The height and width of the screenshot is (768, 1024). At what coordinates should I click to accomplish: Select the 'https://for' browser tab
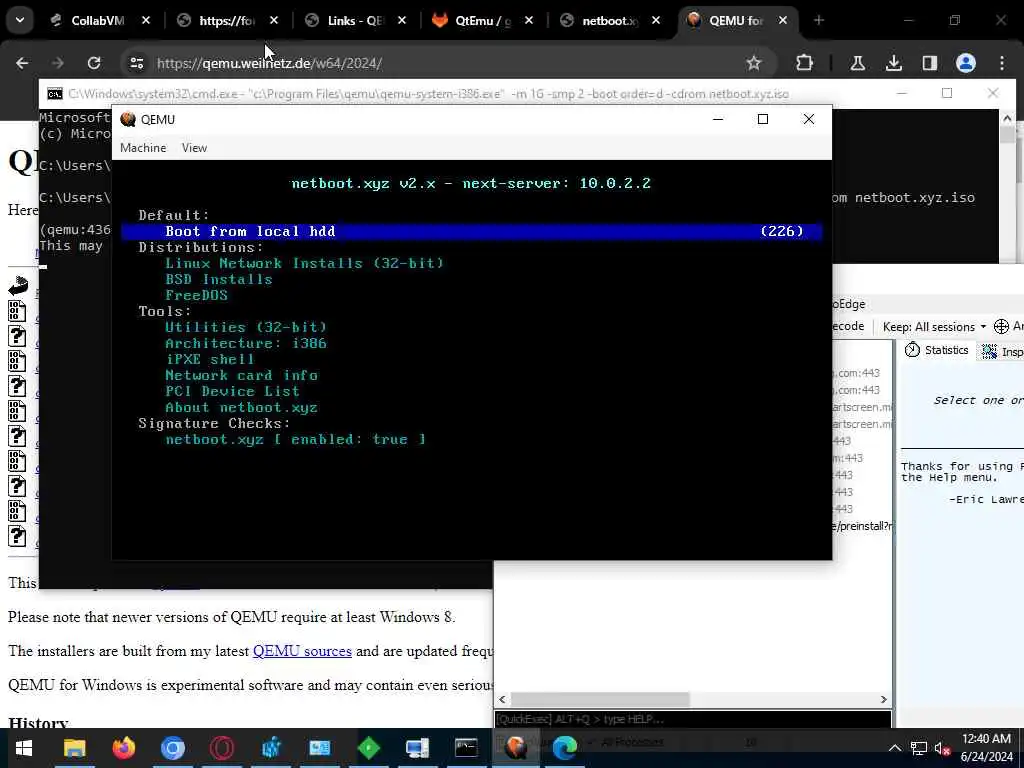click(x=227, y=21)
